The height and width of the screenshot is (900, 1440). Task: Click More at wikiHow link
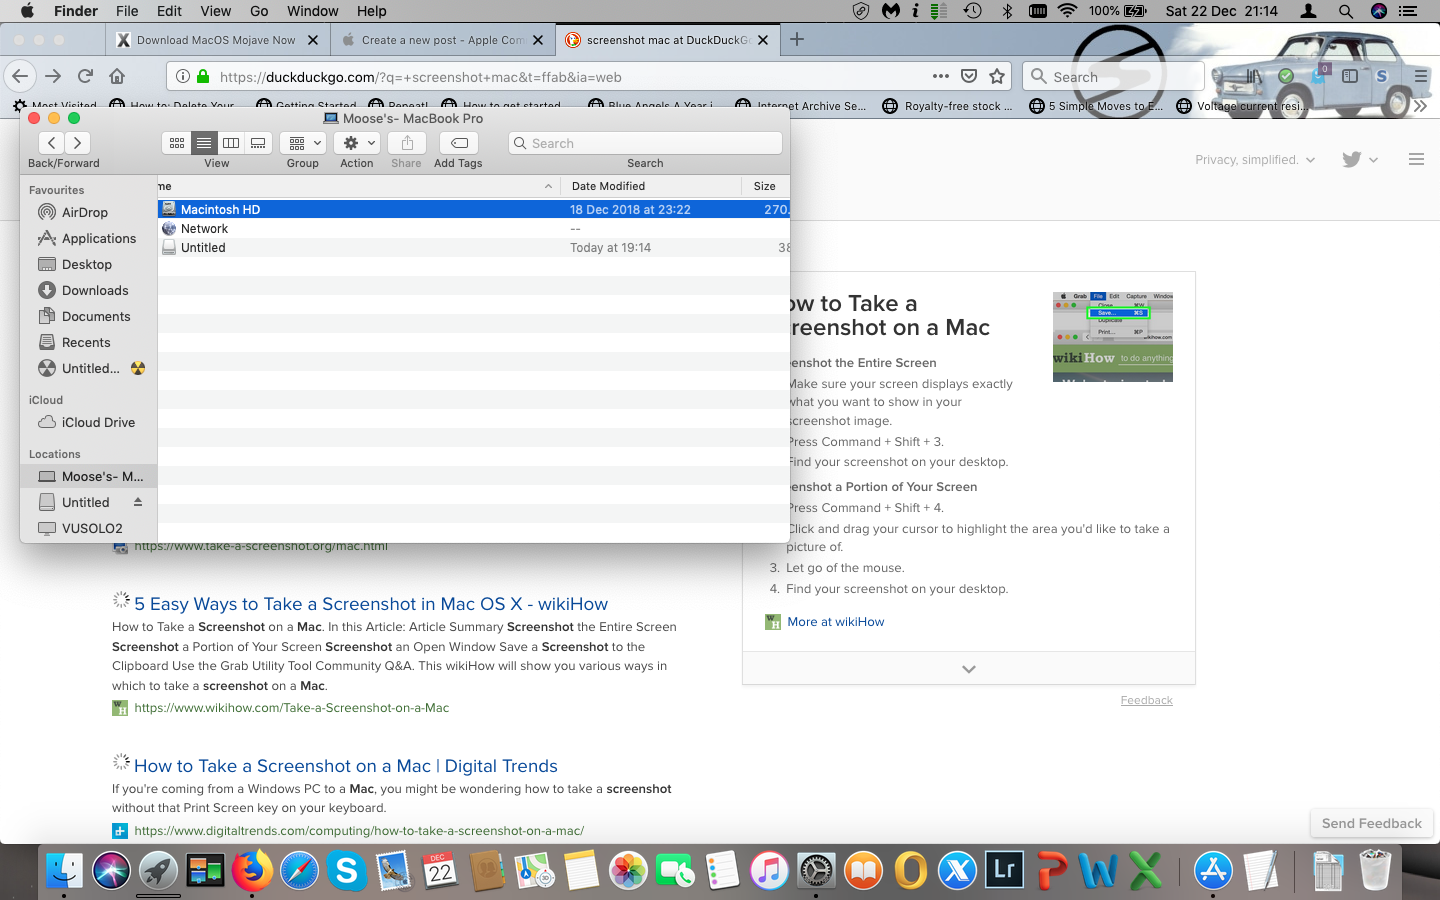pyautogui.click(x=836, y=622)
